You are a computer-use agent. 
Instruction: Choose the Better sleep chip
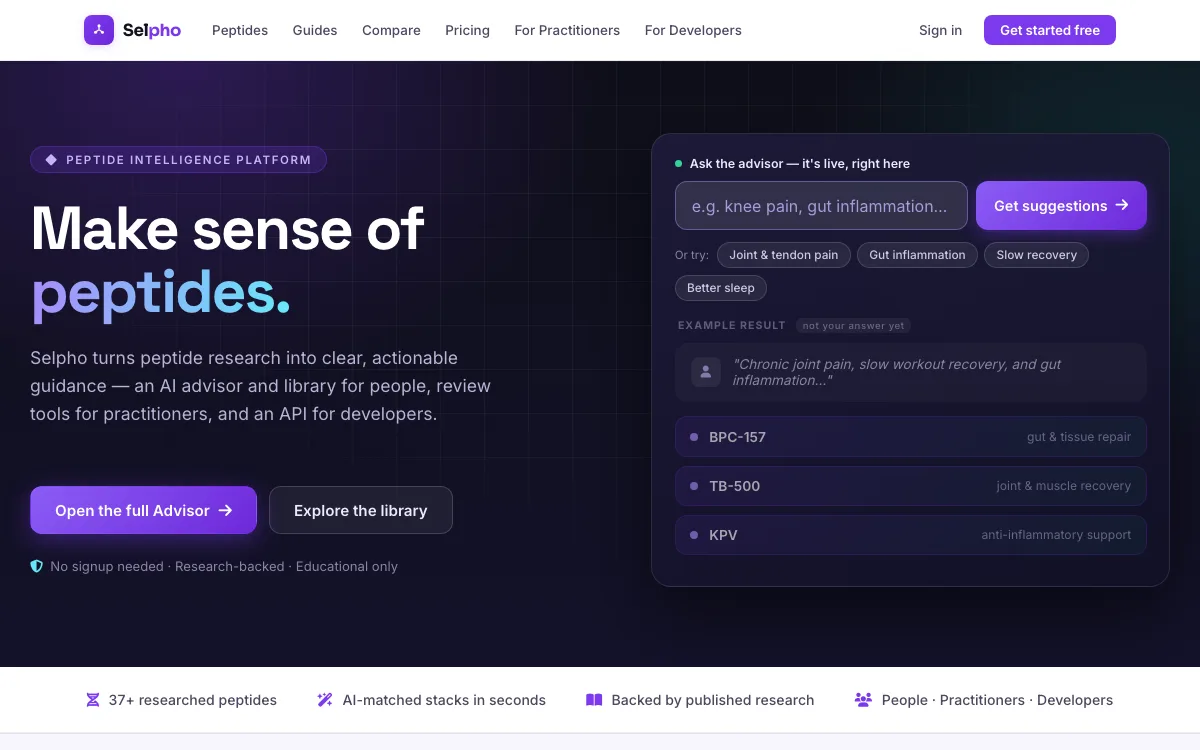tap(721, 288)
